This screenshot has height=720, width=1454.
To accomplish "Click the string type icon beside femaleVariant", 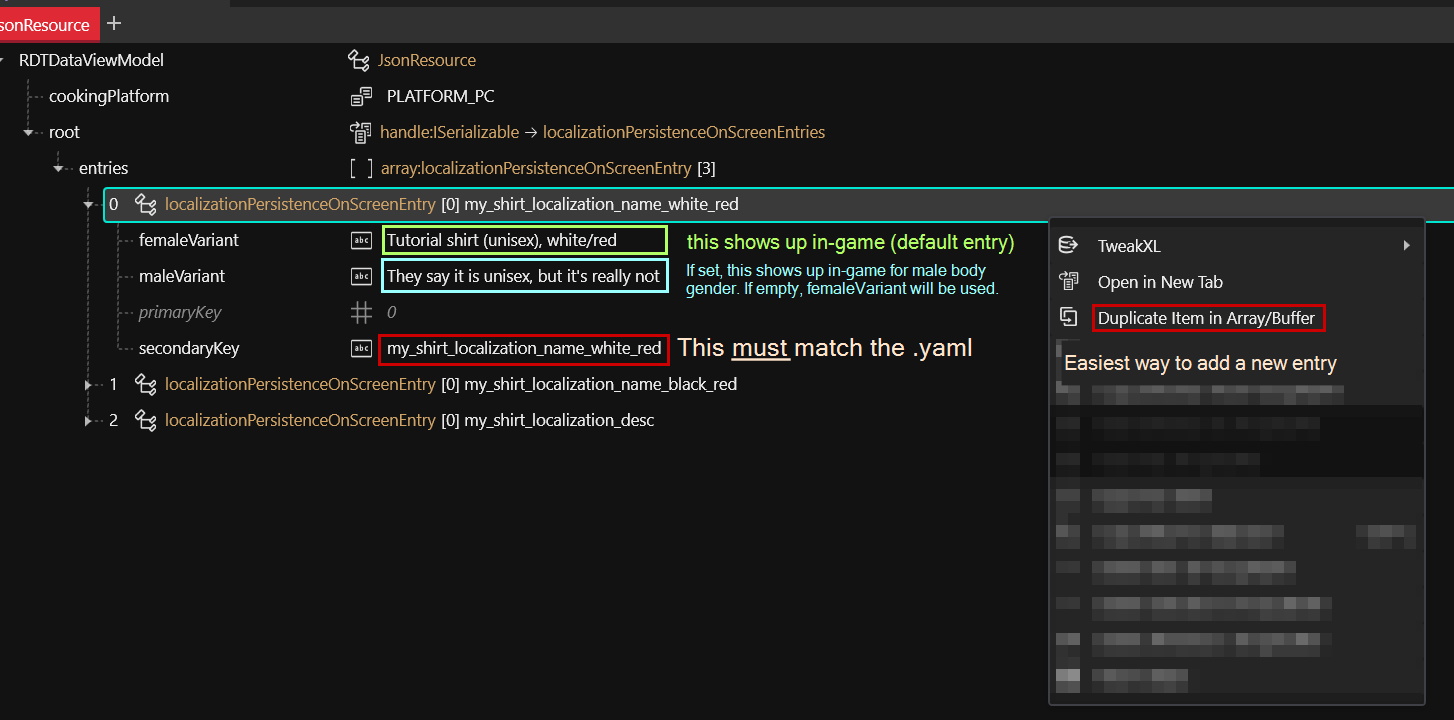I will (360, 241).
